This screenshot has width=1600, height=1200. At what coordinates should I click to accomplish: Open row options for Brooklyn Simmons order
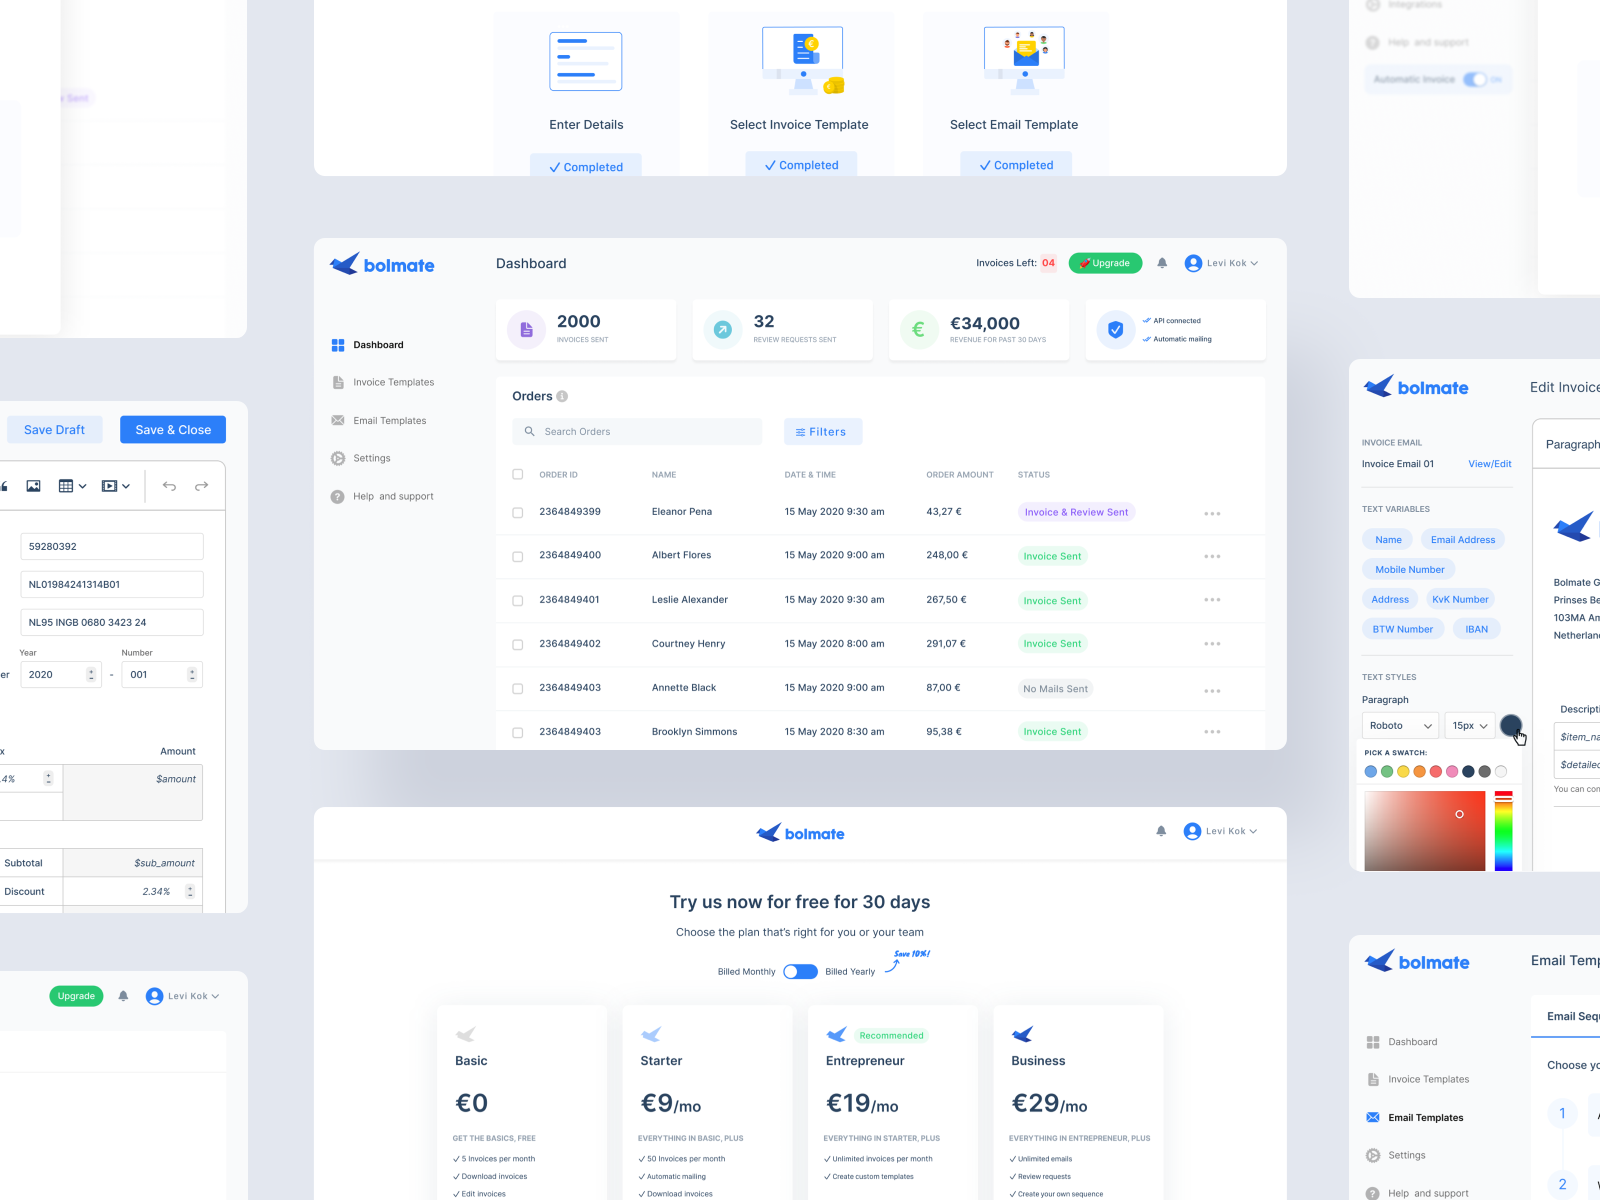[1212, 732]
